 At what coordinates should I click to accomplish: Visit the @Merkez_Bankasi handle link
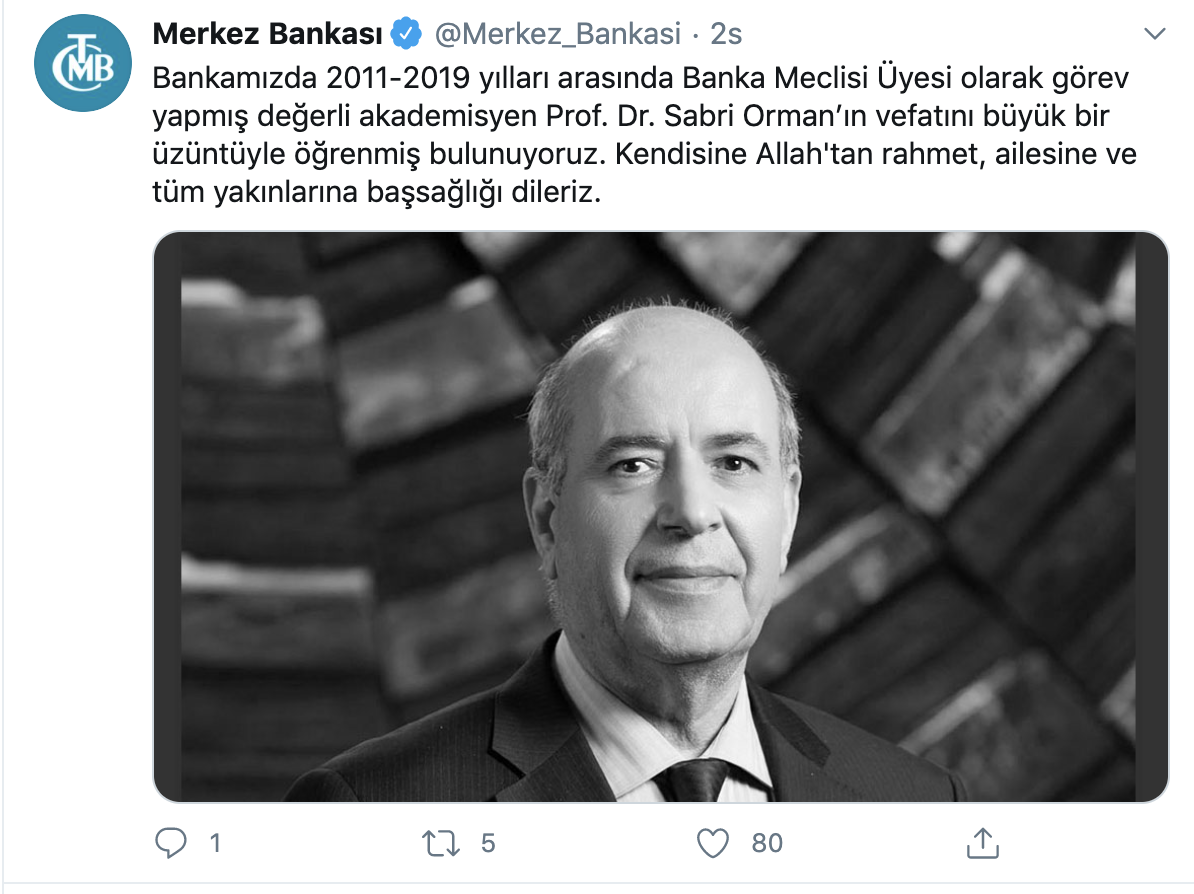click(557, 34)
